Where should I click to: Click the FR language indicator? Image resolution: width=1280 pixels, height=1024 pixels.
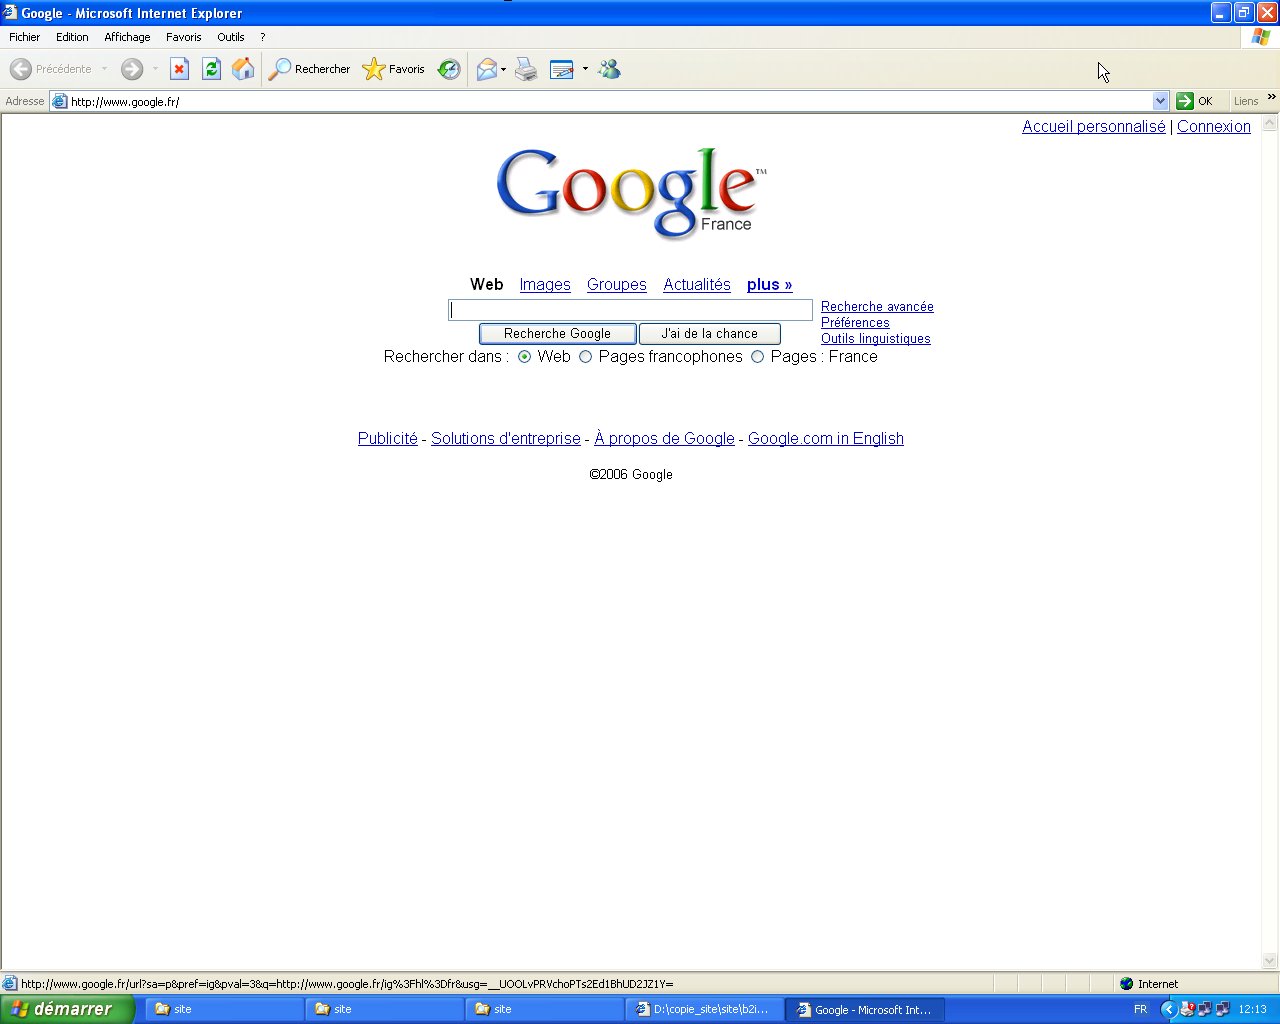click(x=1141, y=1009)
